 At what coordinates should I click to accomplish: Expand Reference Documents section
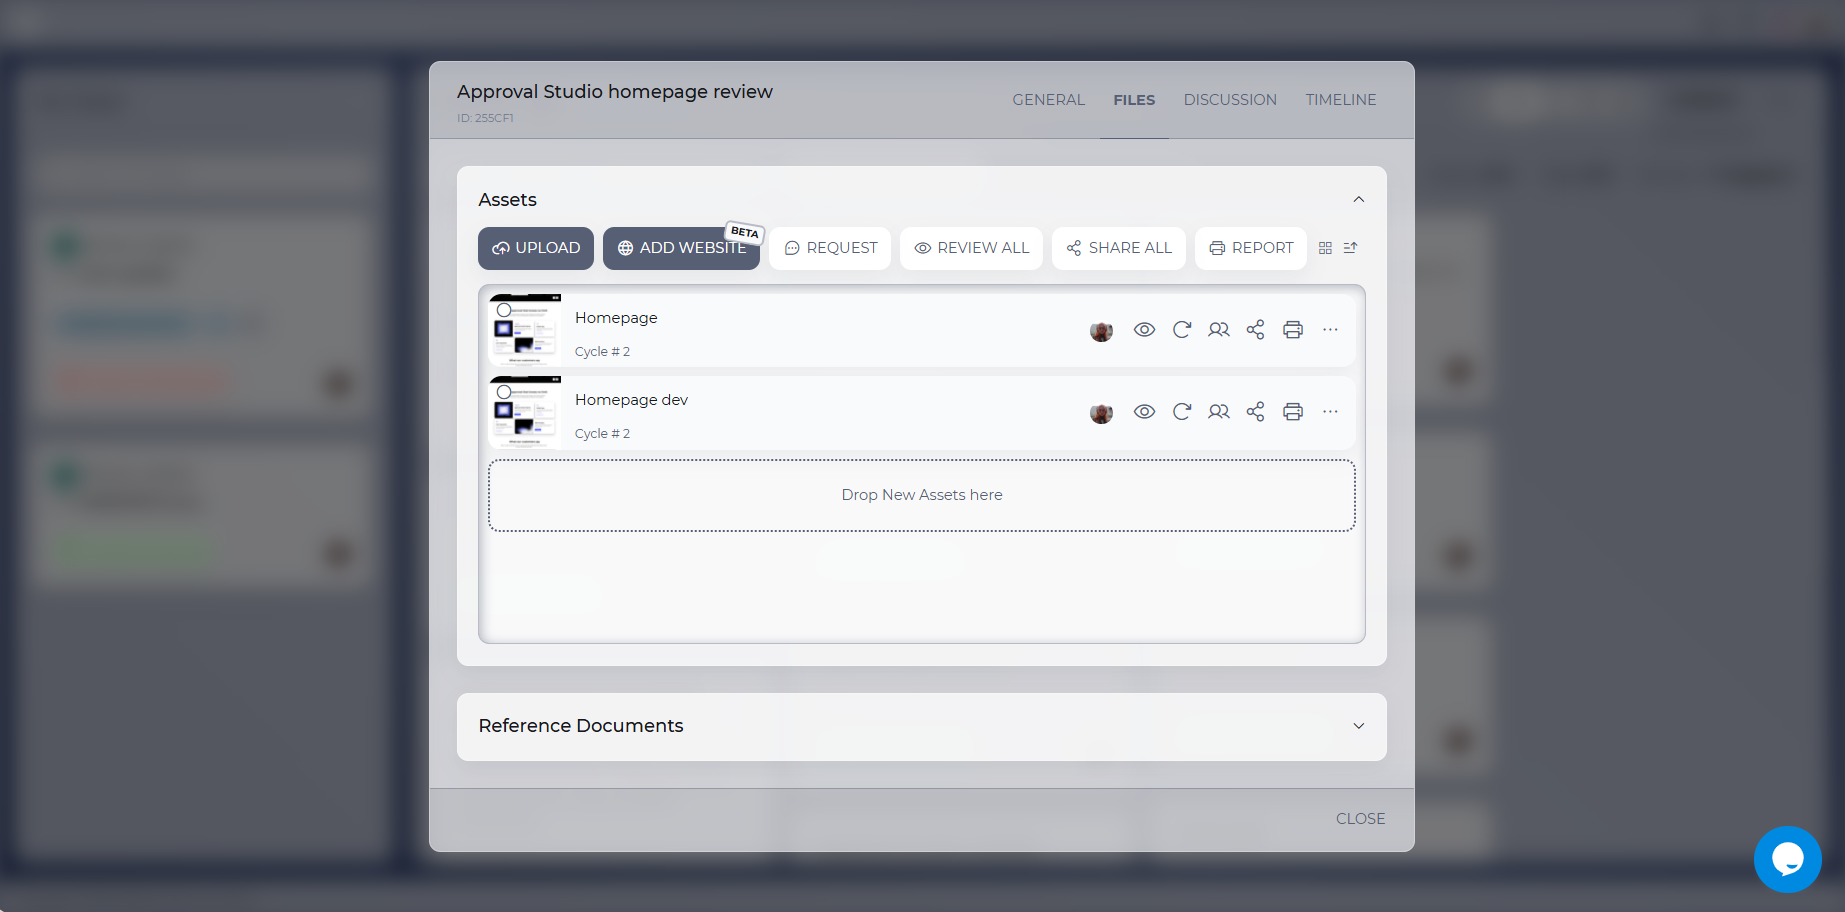click(x=1359, y=726)
